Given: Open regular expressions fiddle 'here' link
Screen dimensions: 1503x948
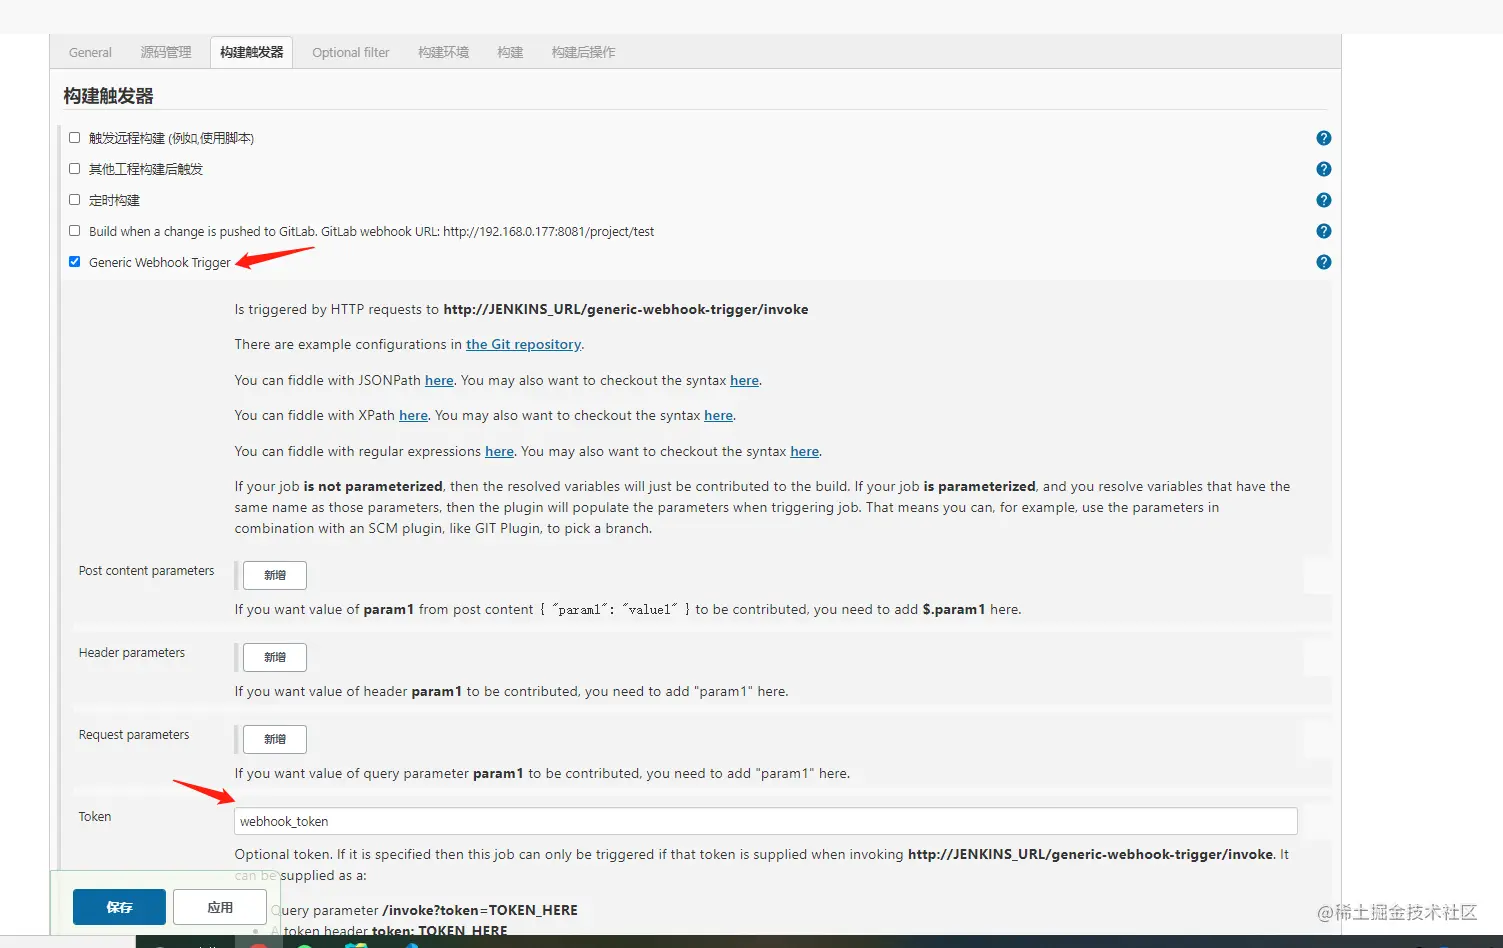Looking at the screenshot, I should 499,451.
